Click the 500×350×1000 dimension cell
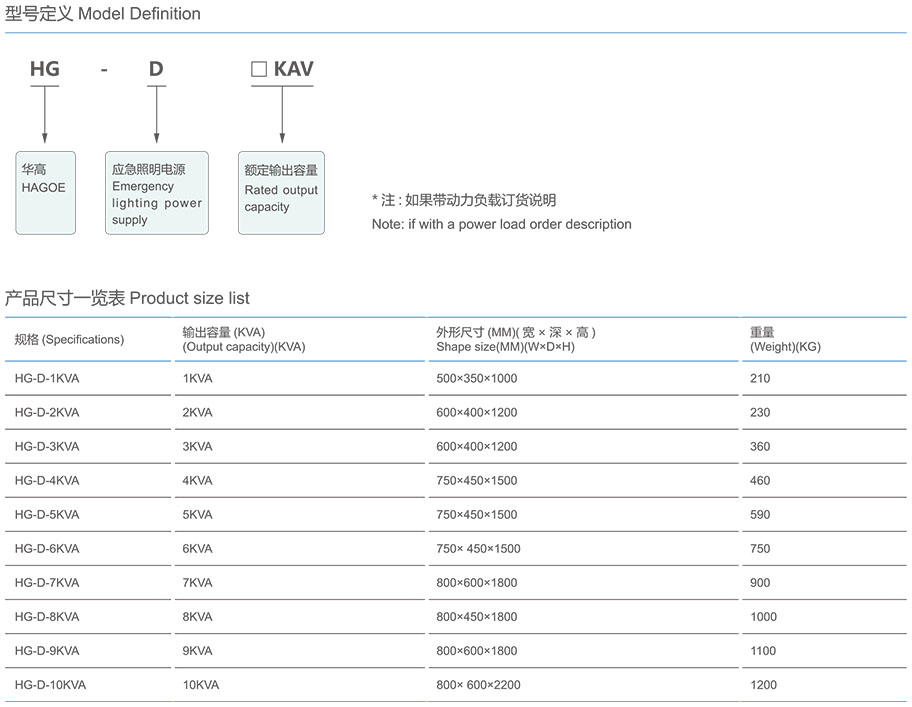Image resolution: width=912 pixels, height=707 pixels. [477, 379]
